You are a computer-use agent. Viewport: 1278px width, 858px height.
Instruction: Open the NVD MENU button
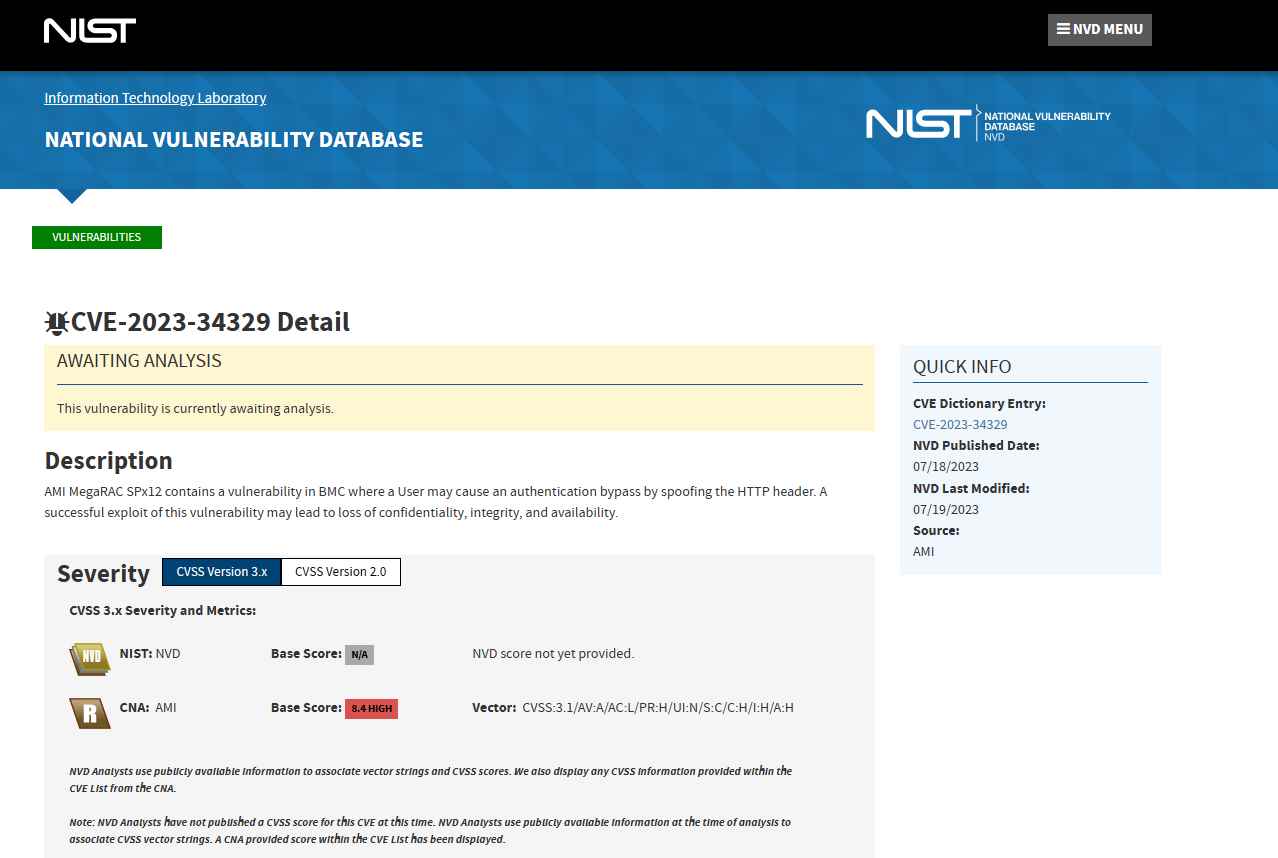point(1100,30)
